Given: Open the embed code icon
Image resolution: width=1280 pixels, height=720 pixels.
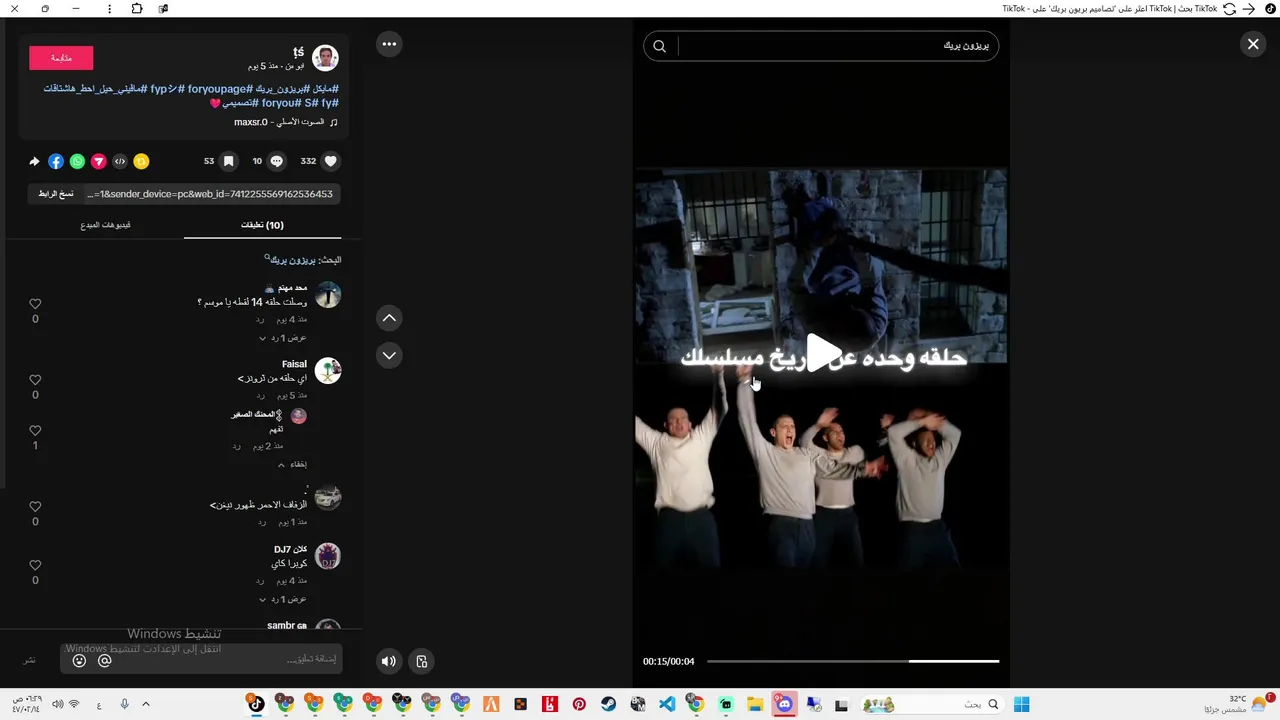Looking at the screenshot, I should pos(120,161).
